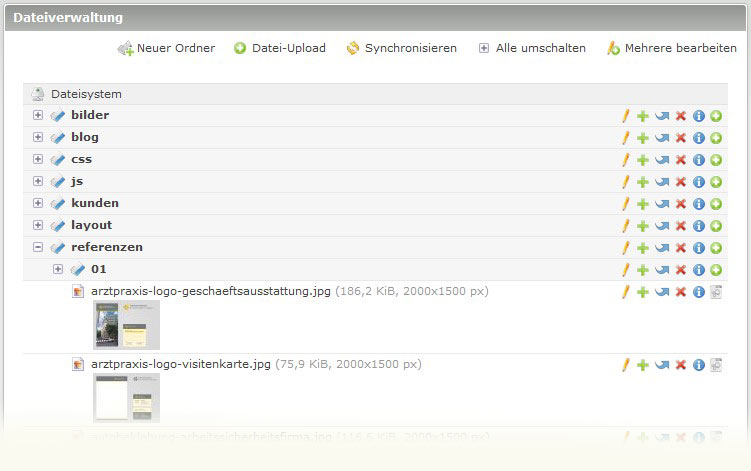Click the grey source icon for geschaeftsausstattung.jpg

click(716, 292)
